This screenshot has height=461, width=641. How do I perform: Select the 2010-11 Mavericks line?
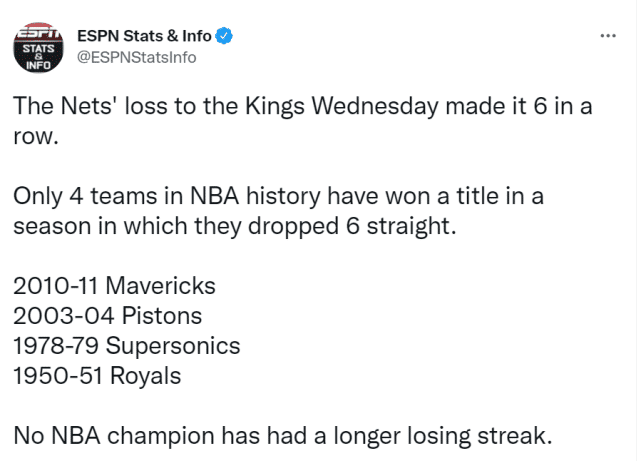click(x=114, y=286)
